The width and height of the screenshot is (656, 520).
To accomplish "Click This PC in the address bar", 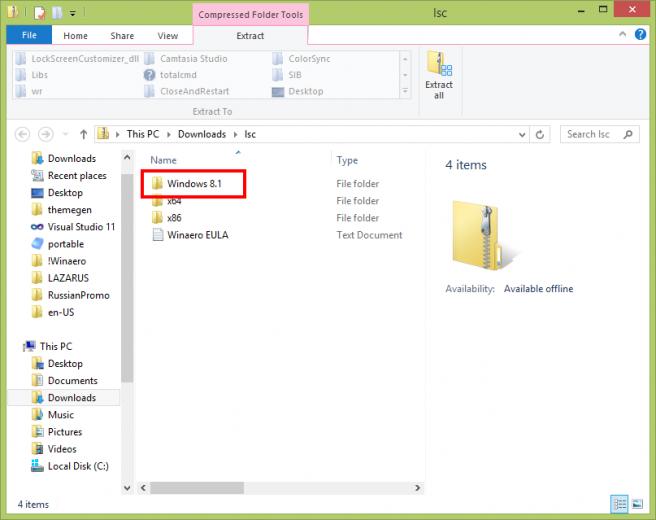I will coord(143,134).
